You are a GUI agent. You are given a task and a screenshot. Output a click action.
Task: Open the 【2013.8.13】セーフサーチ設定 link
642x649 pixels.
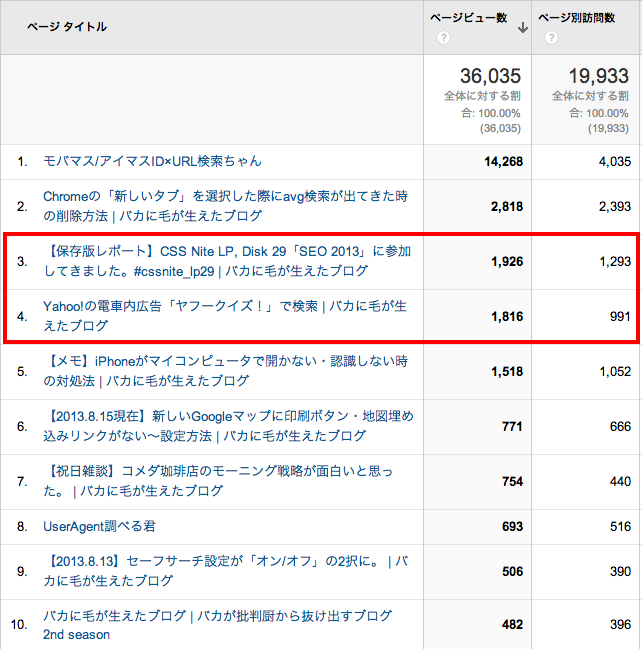tap(225, 562)
